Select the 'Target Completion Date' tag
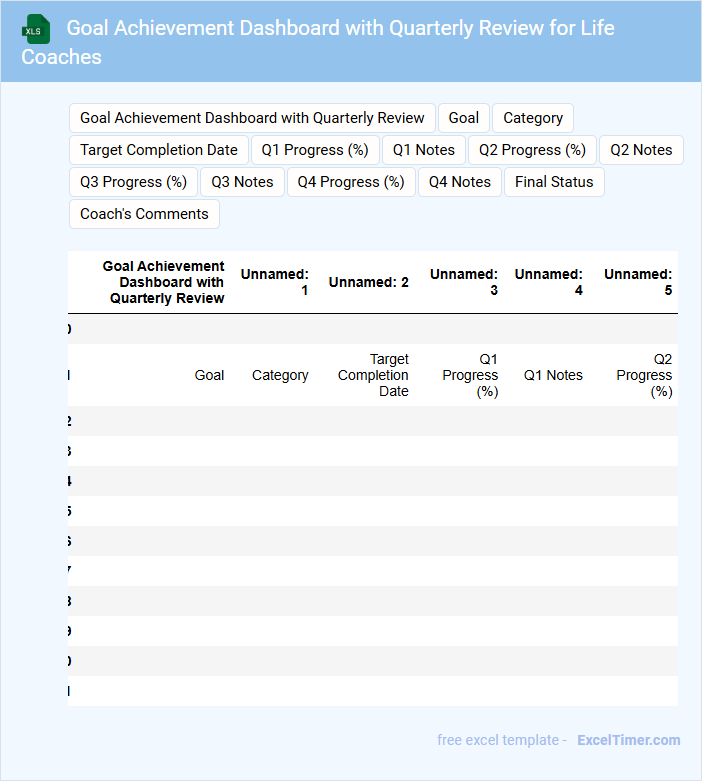Screen dimensions: 702x781 click(159, 150)
